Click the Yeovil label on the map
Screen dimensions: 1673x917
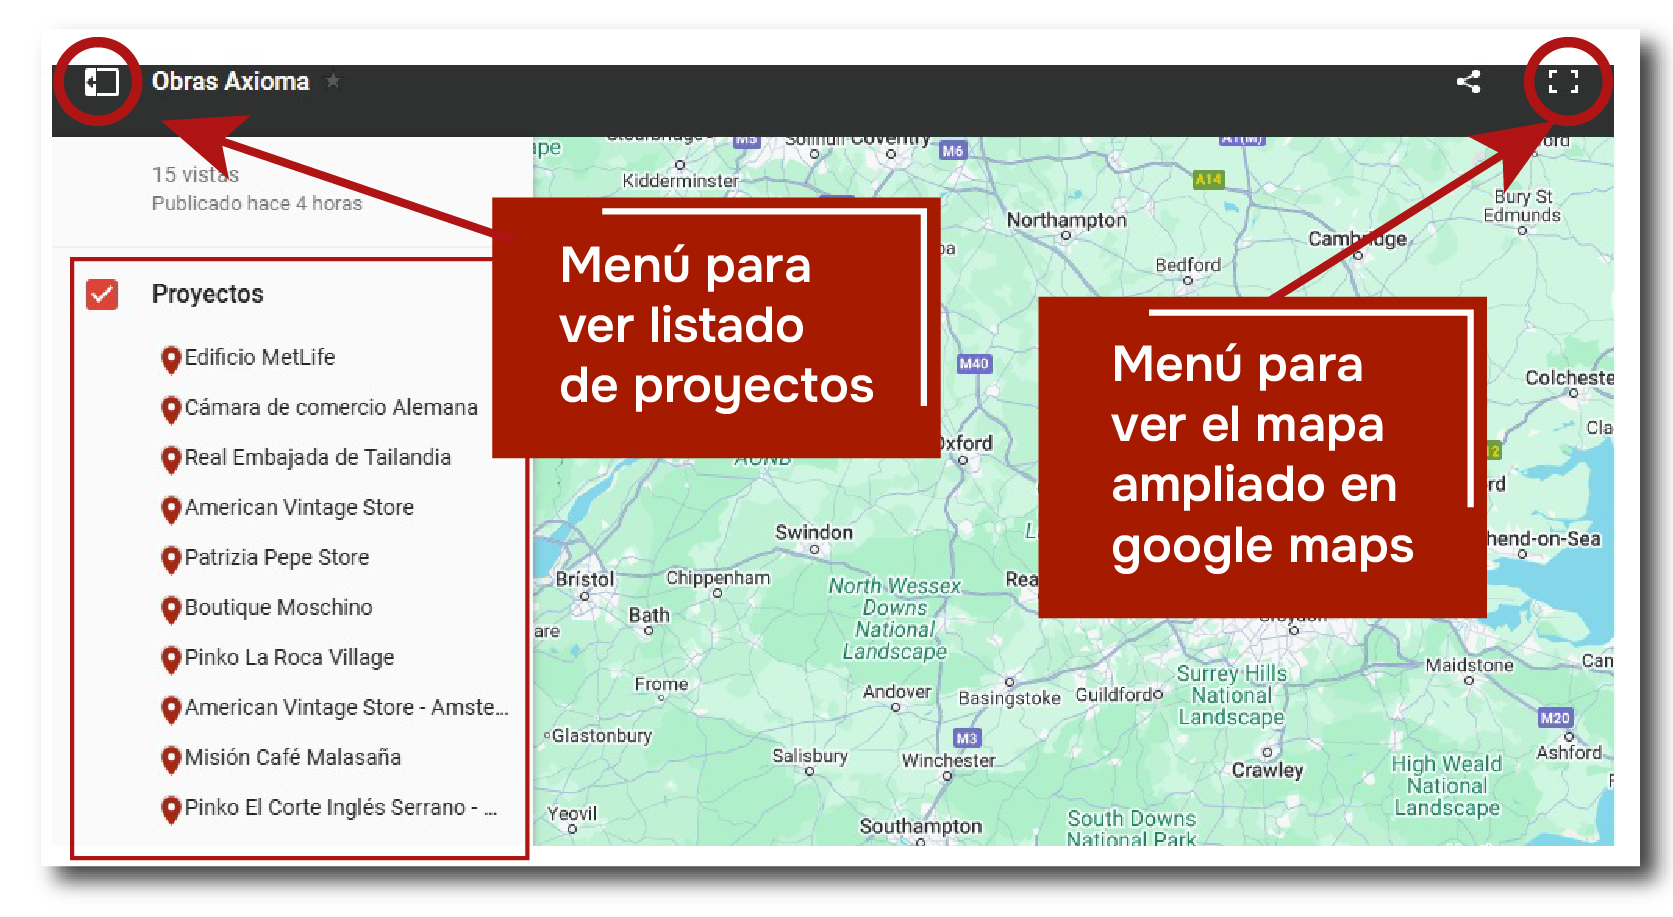tap(572, 813)
